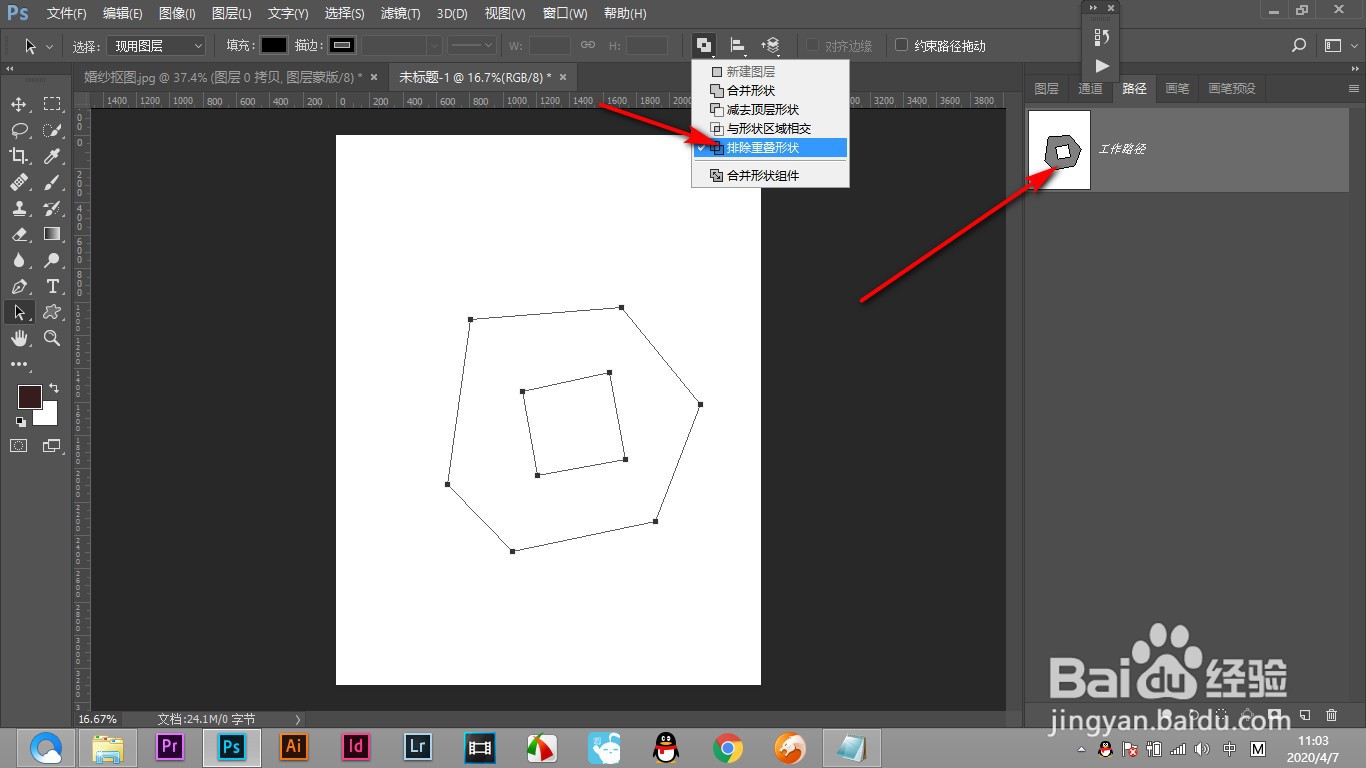Open the stroke (描边) swatch options
Screen dimensions: 1366x768
342,45
